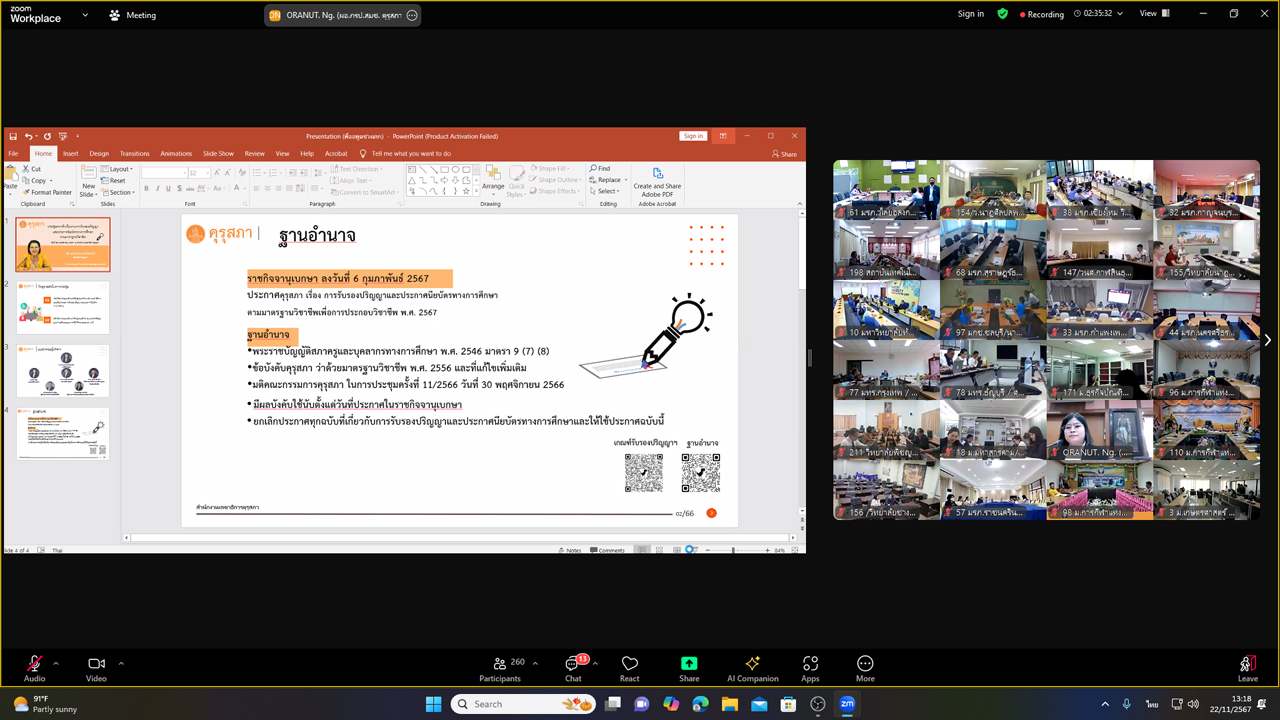Toggle italic formatting in the ribbon
Image resolution: width=1280 pixels, height=720 pixels.
157,188
